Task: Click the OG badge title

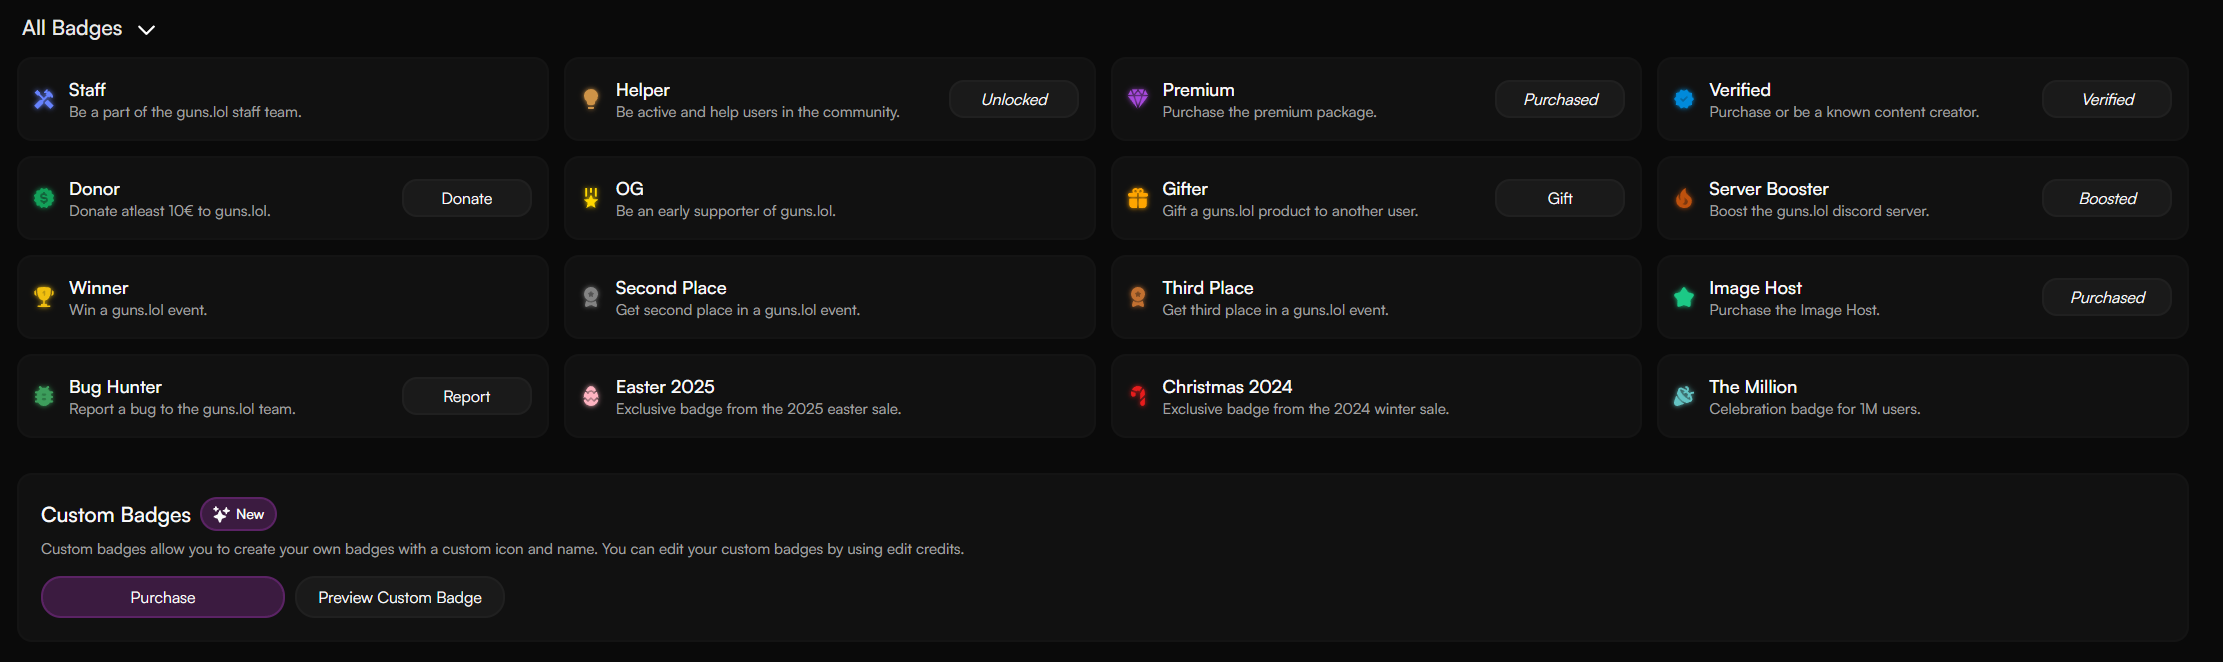Action: pyautogui.click(x=630, y=189)
